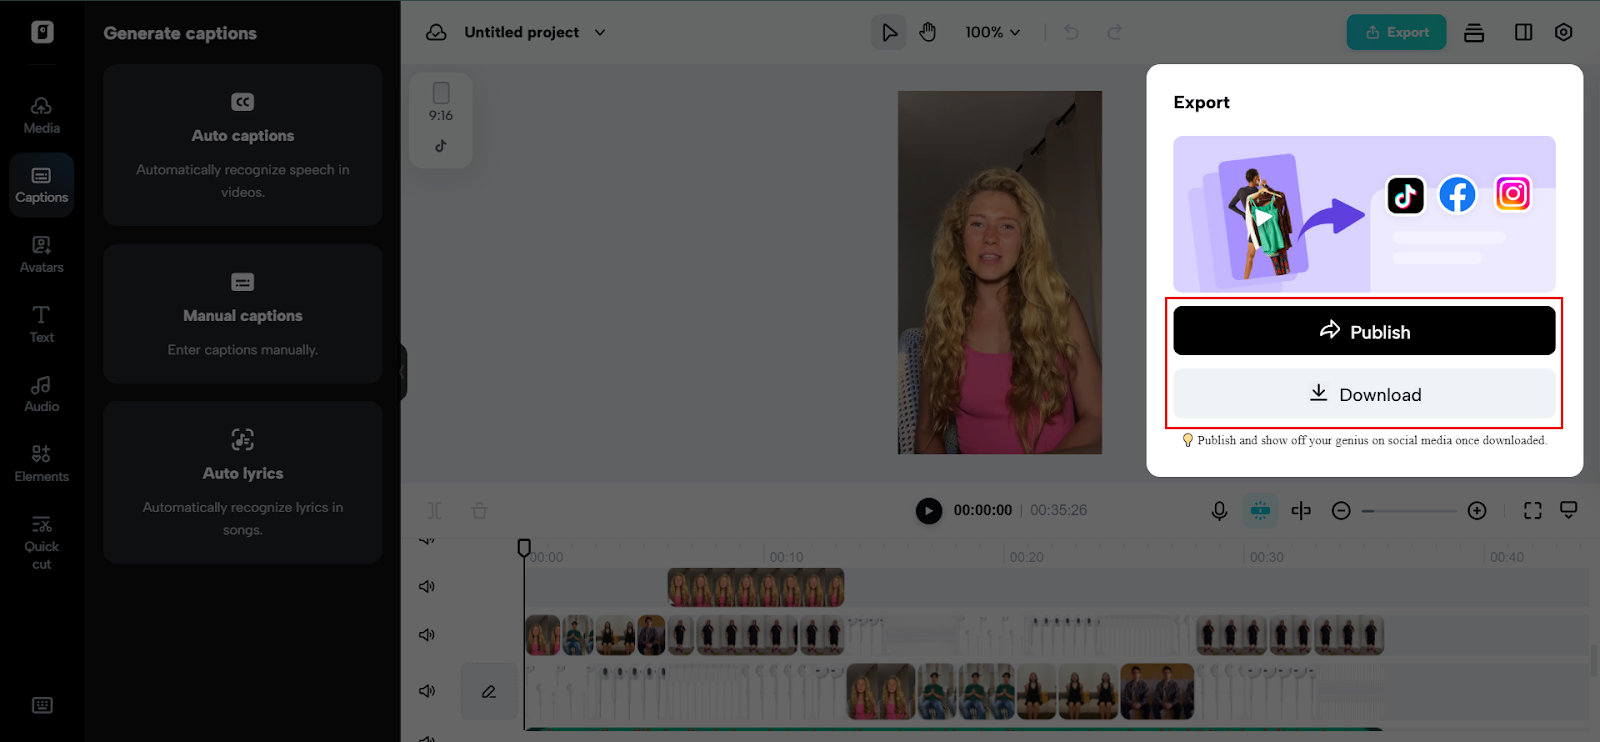The image size is (1600, 742).
Task: Mute the third timeline track
Action: point(427,691)
